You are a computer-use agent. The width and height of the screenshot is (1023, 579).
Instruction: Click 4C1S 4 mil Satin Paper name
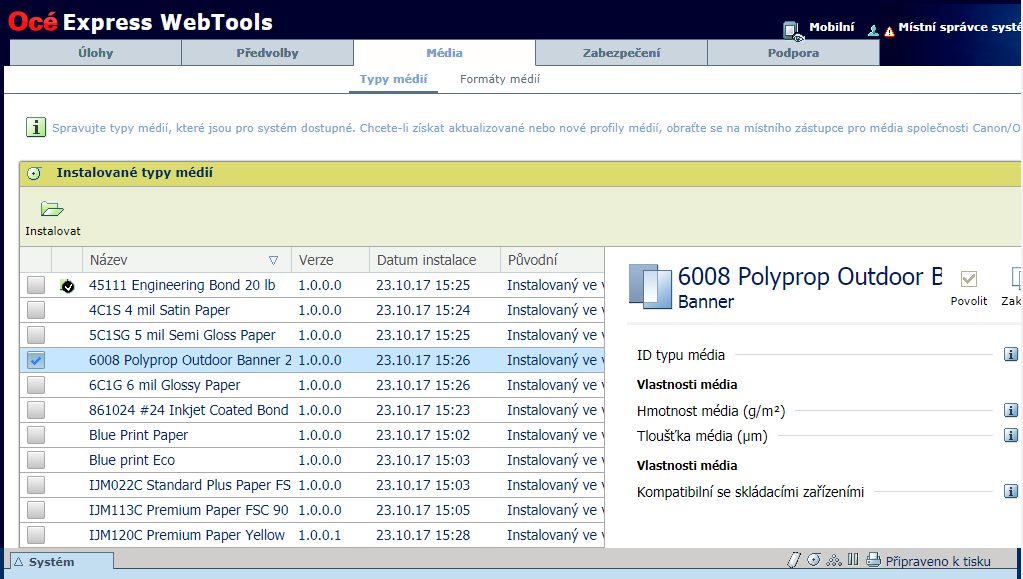click(x=159, y=310)
